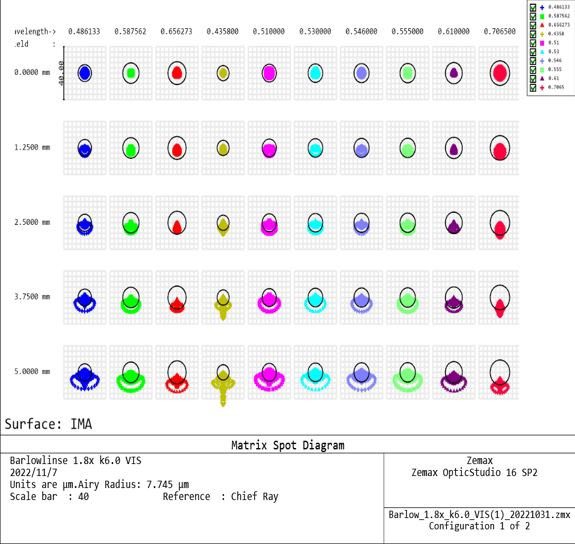Uncheck the 0.486133 wavelength legend checkbox
This screenshot has height=544, width=575.
tap(533, 7)
